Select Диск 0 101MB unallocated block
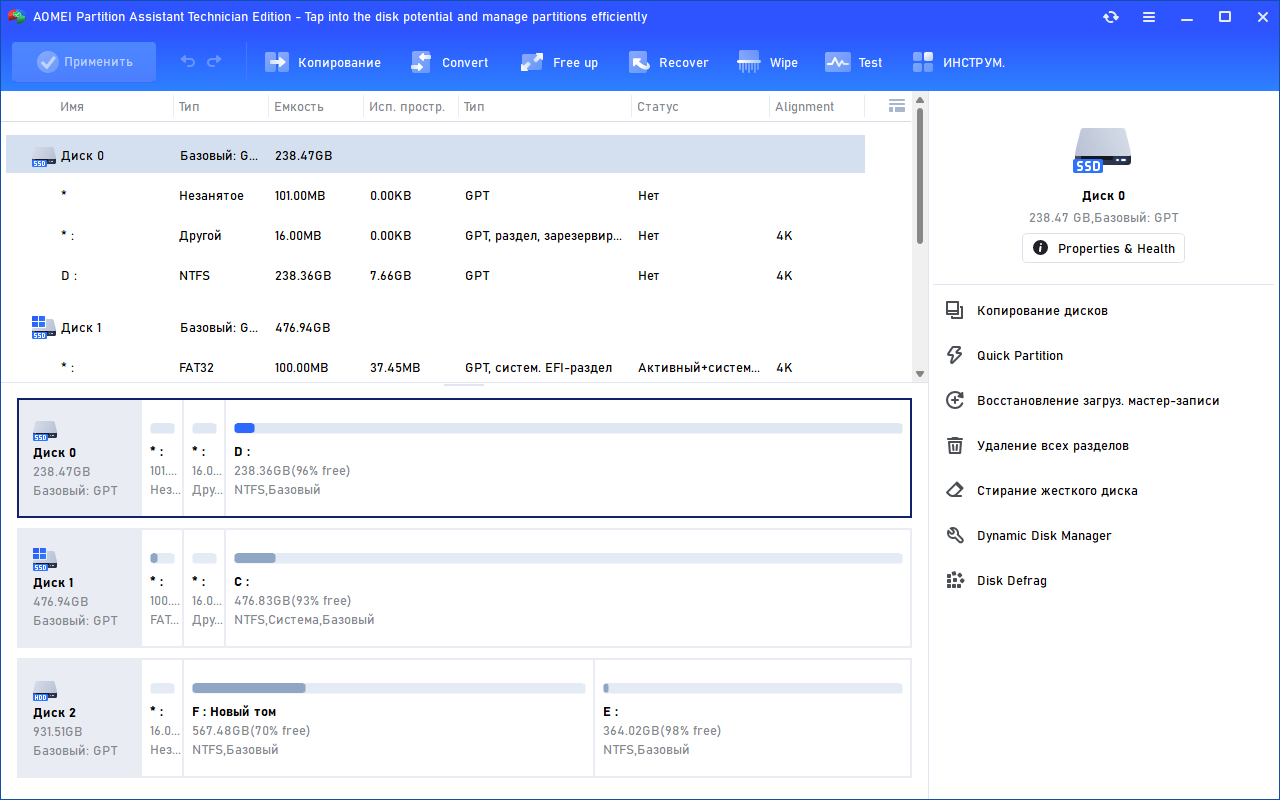Image resolution: width=1280 pixels, height=800 pixels. pyautogui.click(x=162, y=458)
